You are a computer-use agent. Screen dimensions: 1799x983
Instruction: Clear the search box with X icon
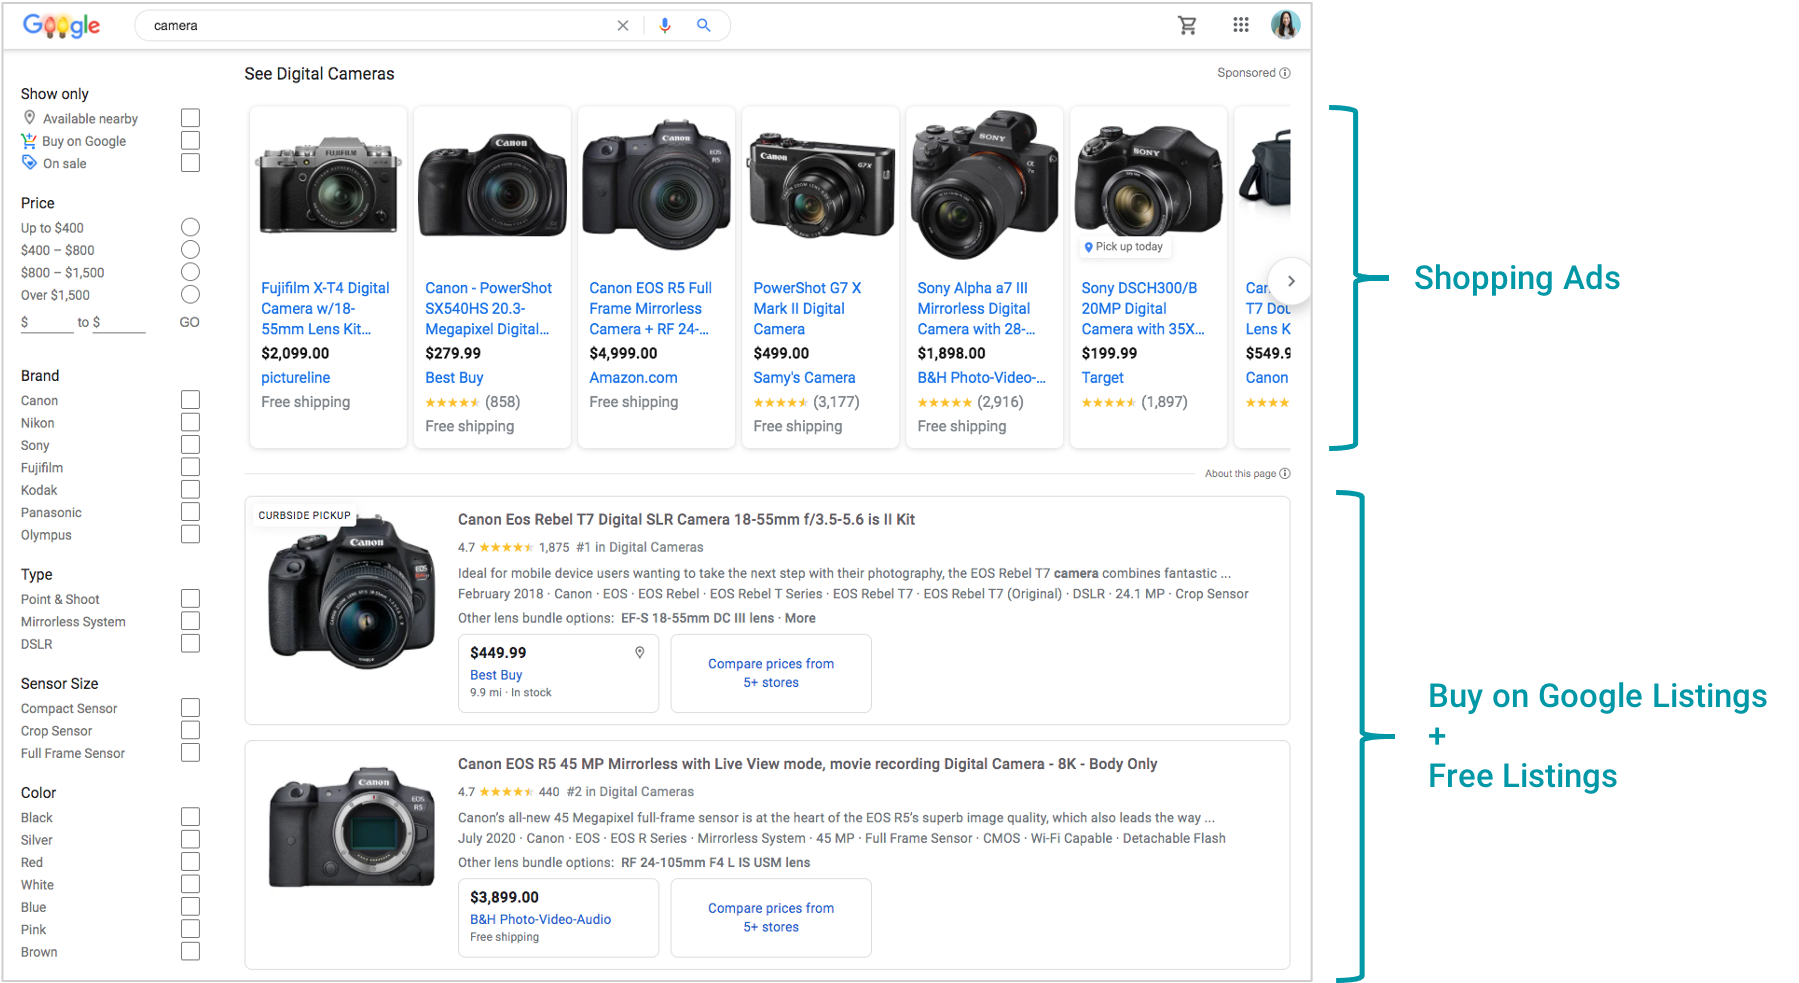(x=623, y=26)
